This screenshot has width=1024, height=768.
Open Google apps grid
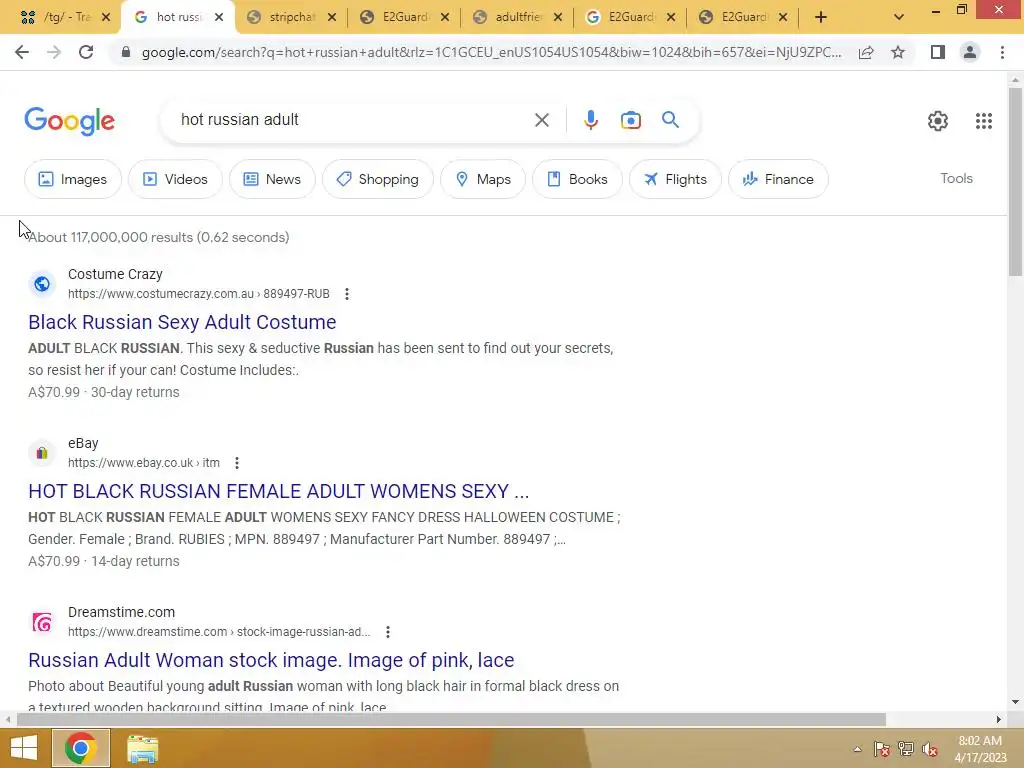(984, 121)
